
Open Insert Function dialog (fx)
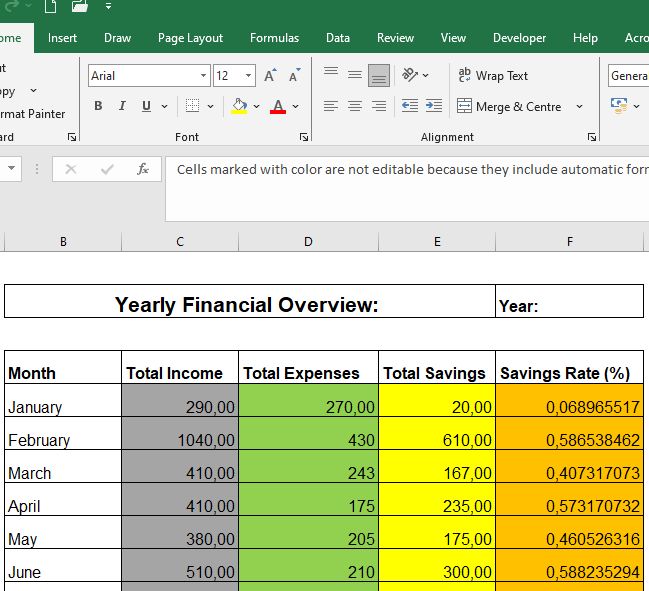tap(143, 169)
